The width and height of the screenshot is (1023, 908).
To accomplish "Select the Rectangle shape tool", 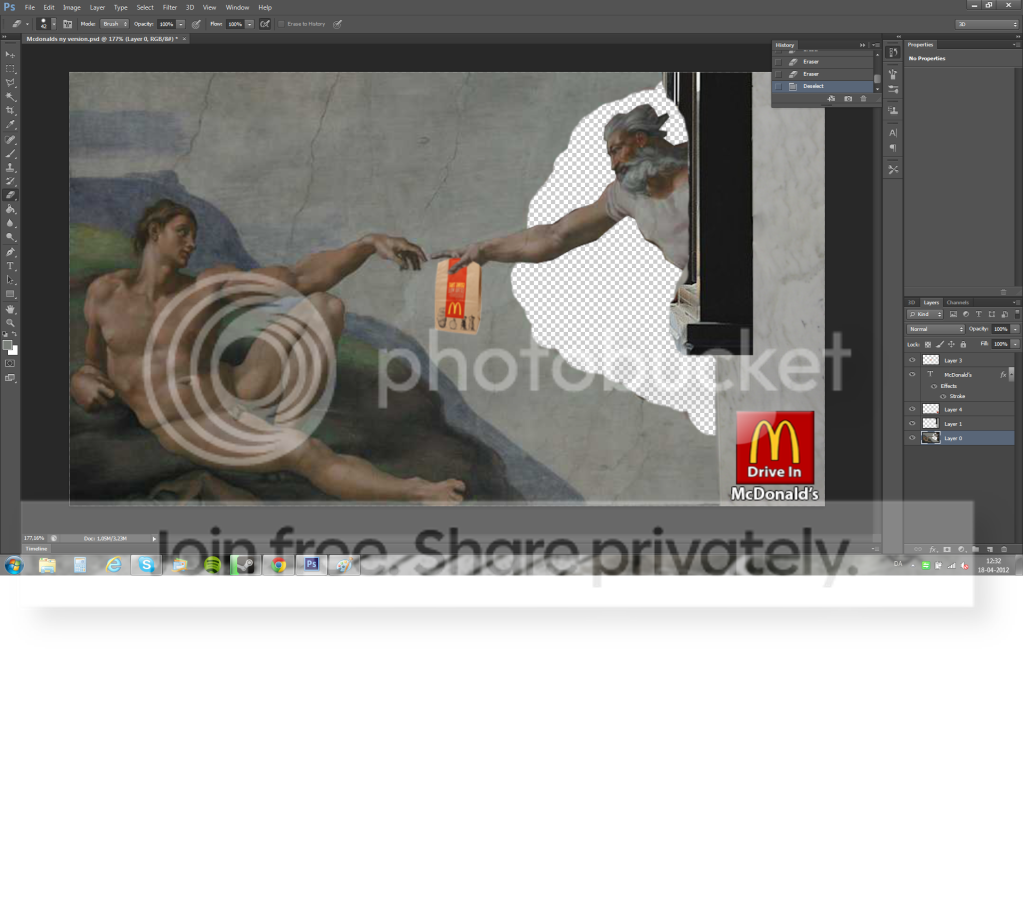I will pyautogui.click(x=10, y=294).
